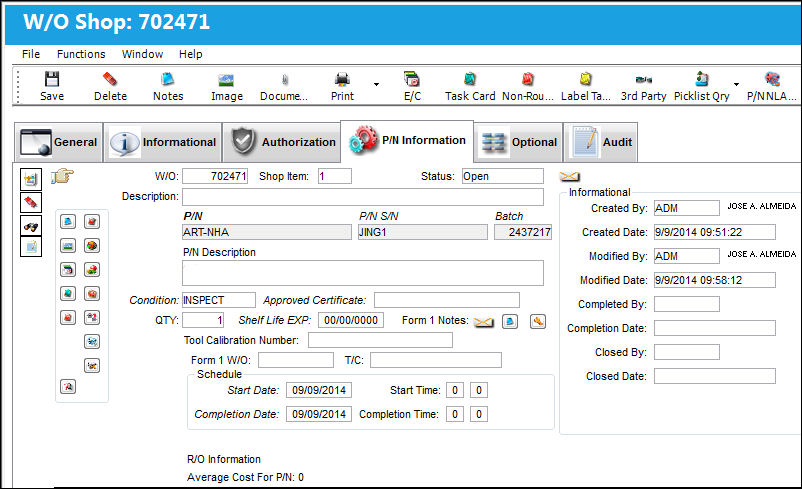This screenshot has height=489, width=802.
Task: Open the Form 1 Notes envelope icon
Action: 483,322
